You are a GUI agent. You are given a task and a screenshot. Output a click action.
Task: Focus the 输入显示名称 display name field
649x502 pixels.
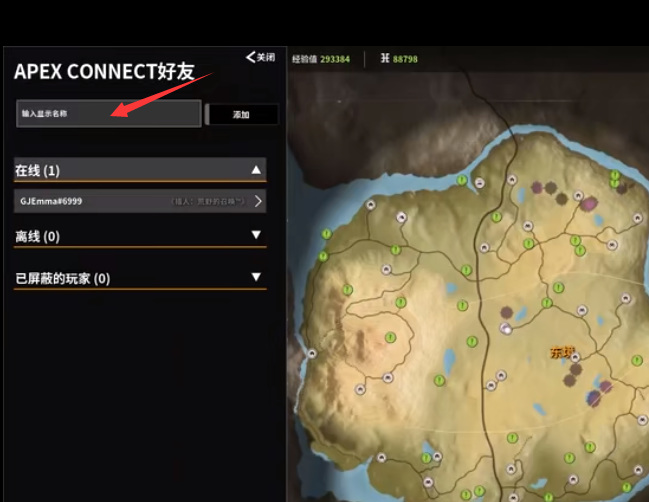point(108,113)
